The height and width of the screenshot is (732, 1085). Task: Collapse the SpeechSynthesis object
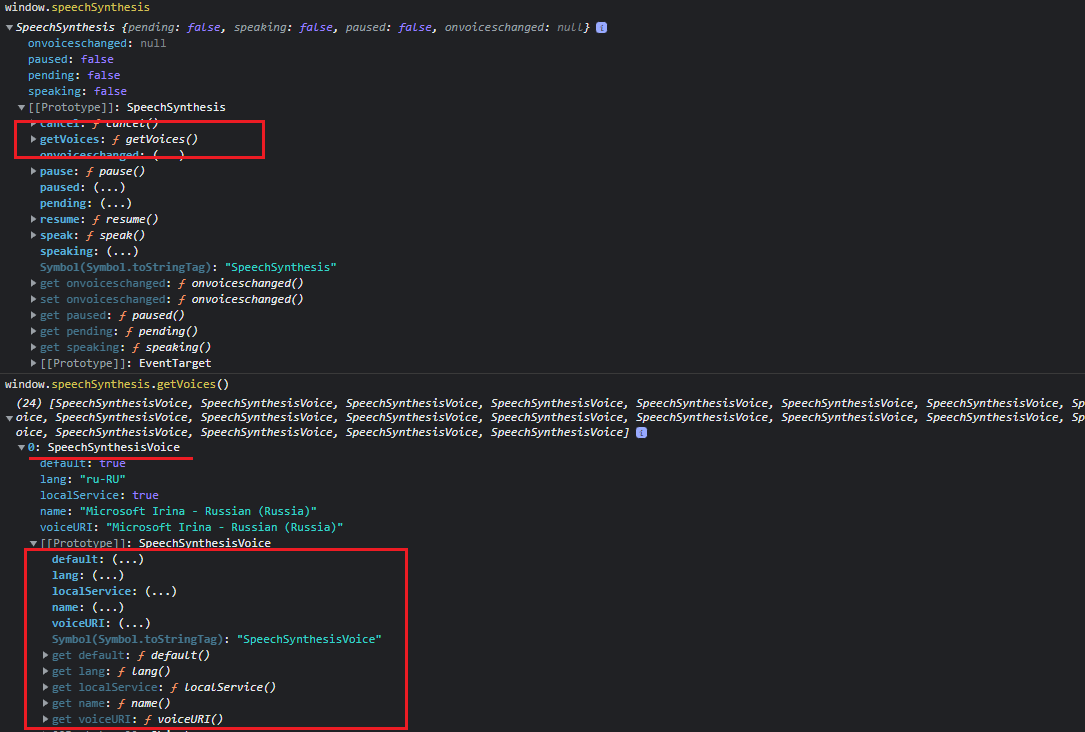[x=9, y=28]
